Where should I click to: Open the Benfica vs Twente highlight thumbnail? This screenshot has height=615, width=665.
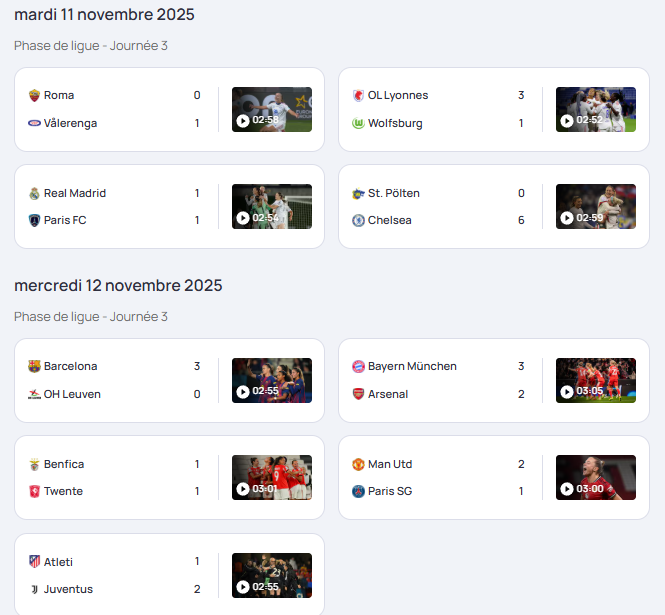pos(272,478)
